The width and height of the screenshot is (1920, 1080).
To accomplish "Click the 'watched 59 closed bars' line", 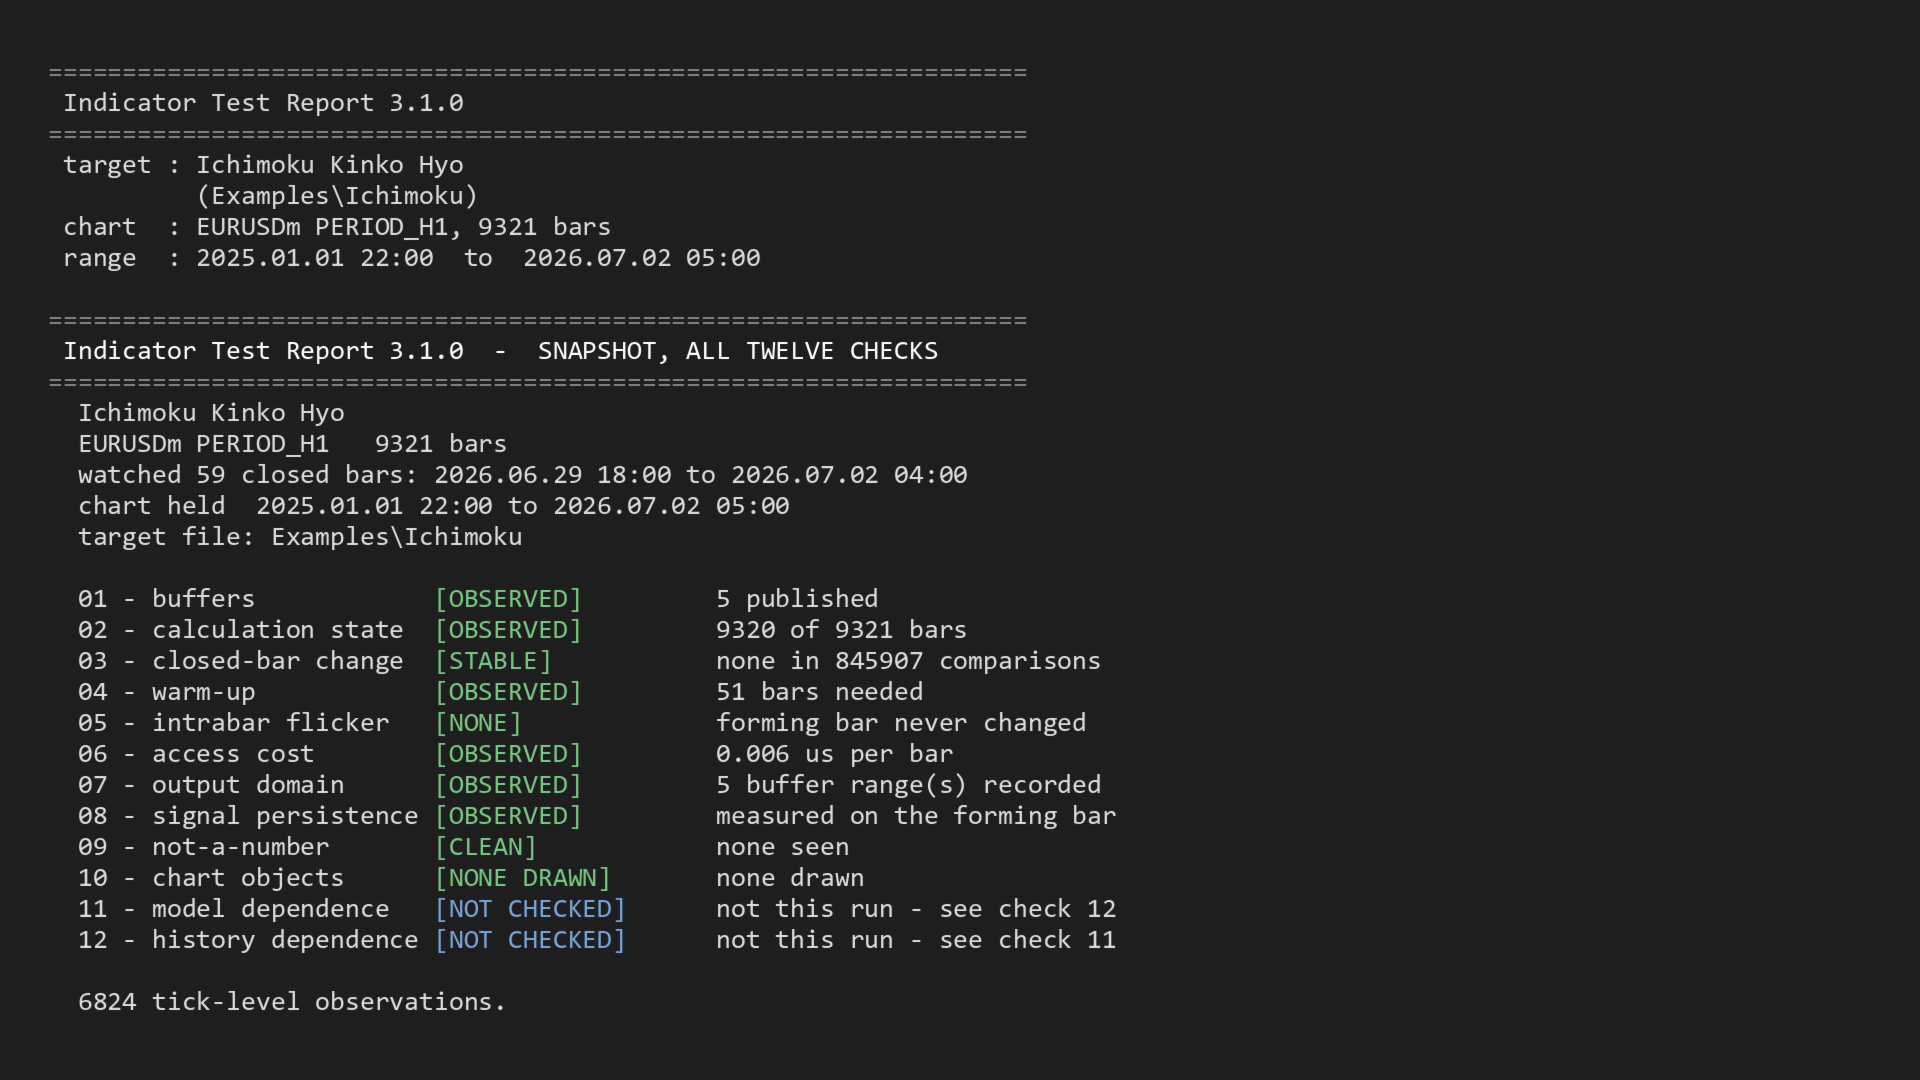I will click(523, 475).
